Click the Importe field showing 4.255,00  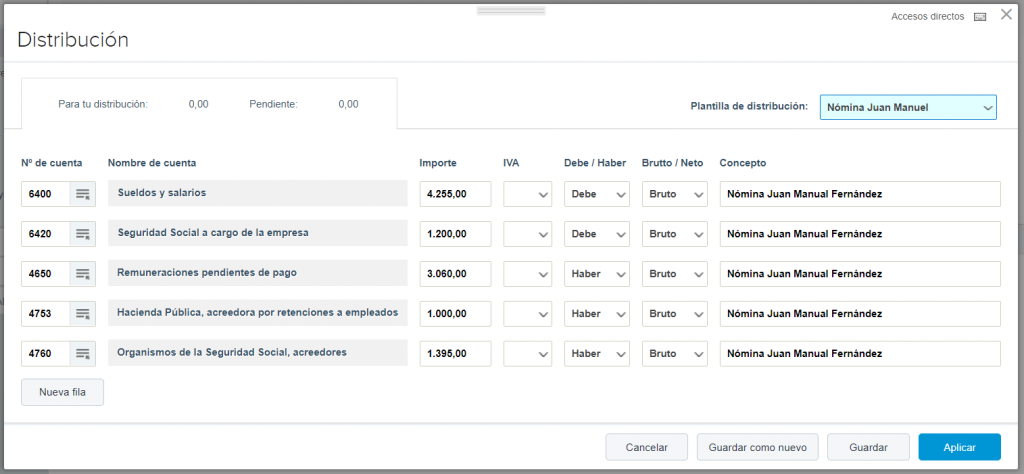coord(455,194)
